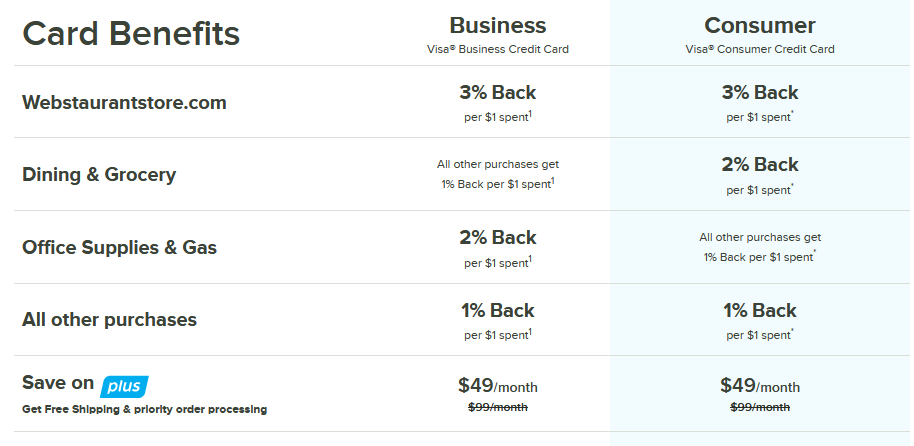Screen dimensions: 914x446
Task: Click the blue Plus badge icon
Action: [x=124, y=385]
